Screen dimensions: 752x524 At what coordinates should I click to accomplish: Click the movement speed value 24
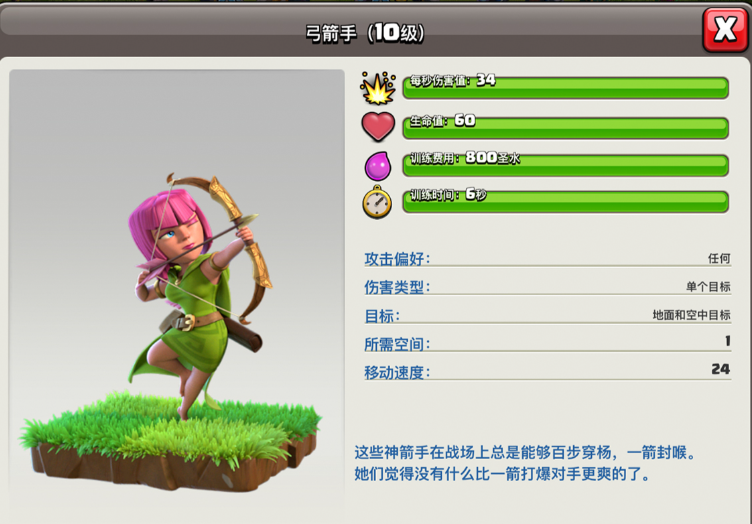[x=721, y=369]
